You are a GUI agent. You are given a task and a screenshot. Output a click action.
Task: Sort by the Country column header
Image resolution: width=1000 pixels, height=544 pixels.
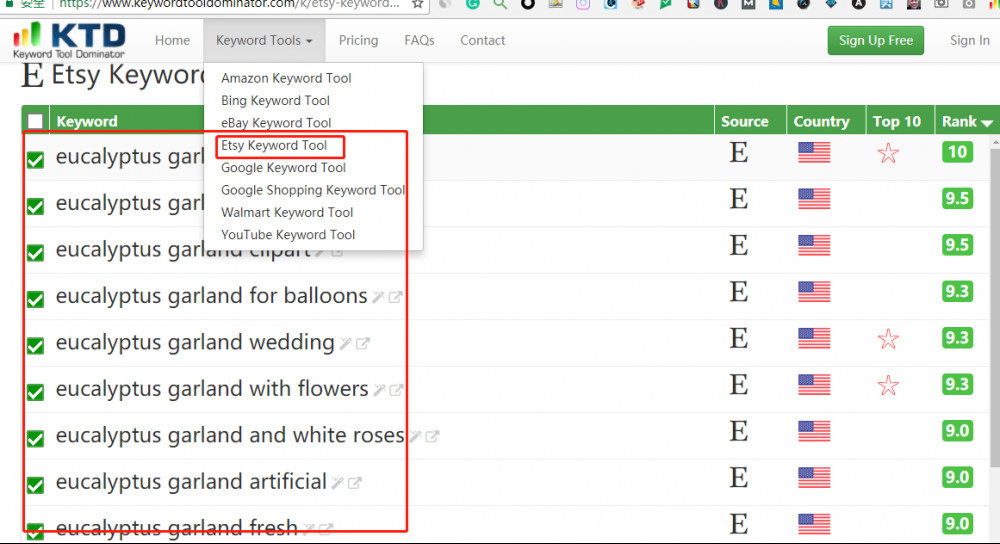tap(821, 121)
